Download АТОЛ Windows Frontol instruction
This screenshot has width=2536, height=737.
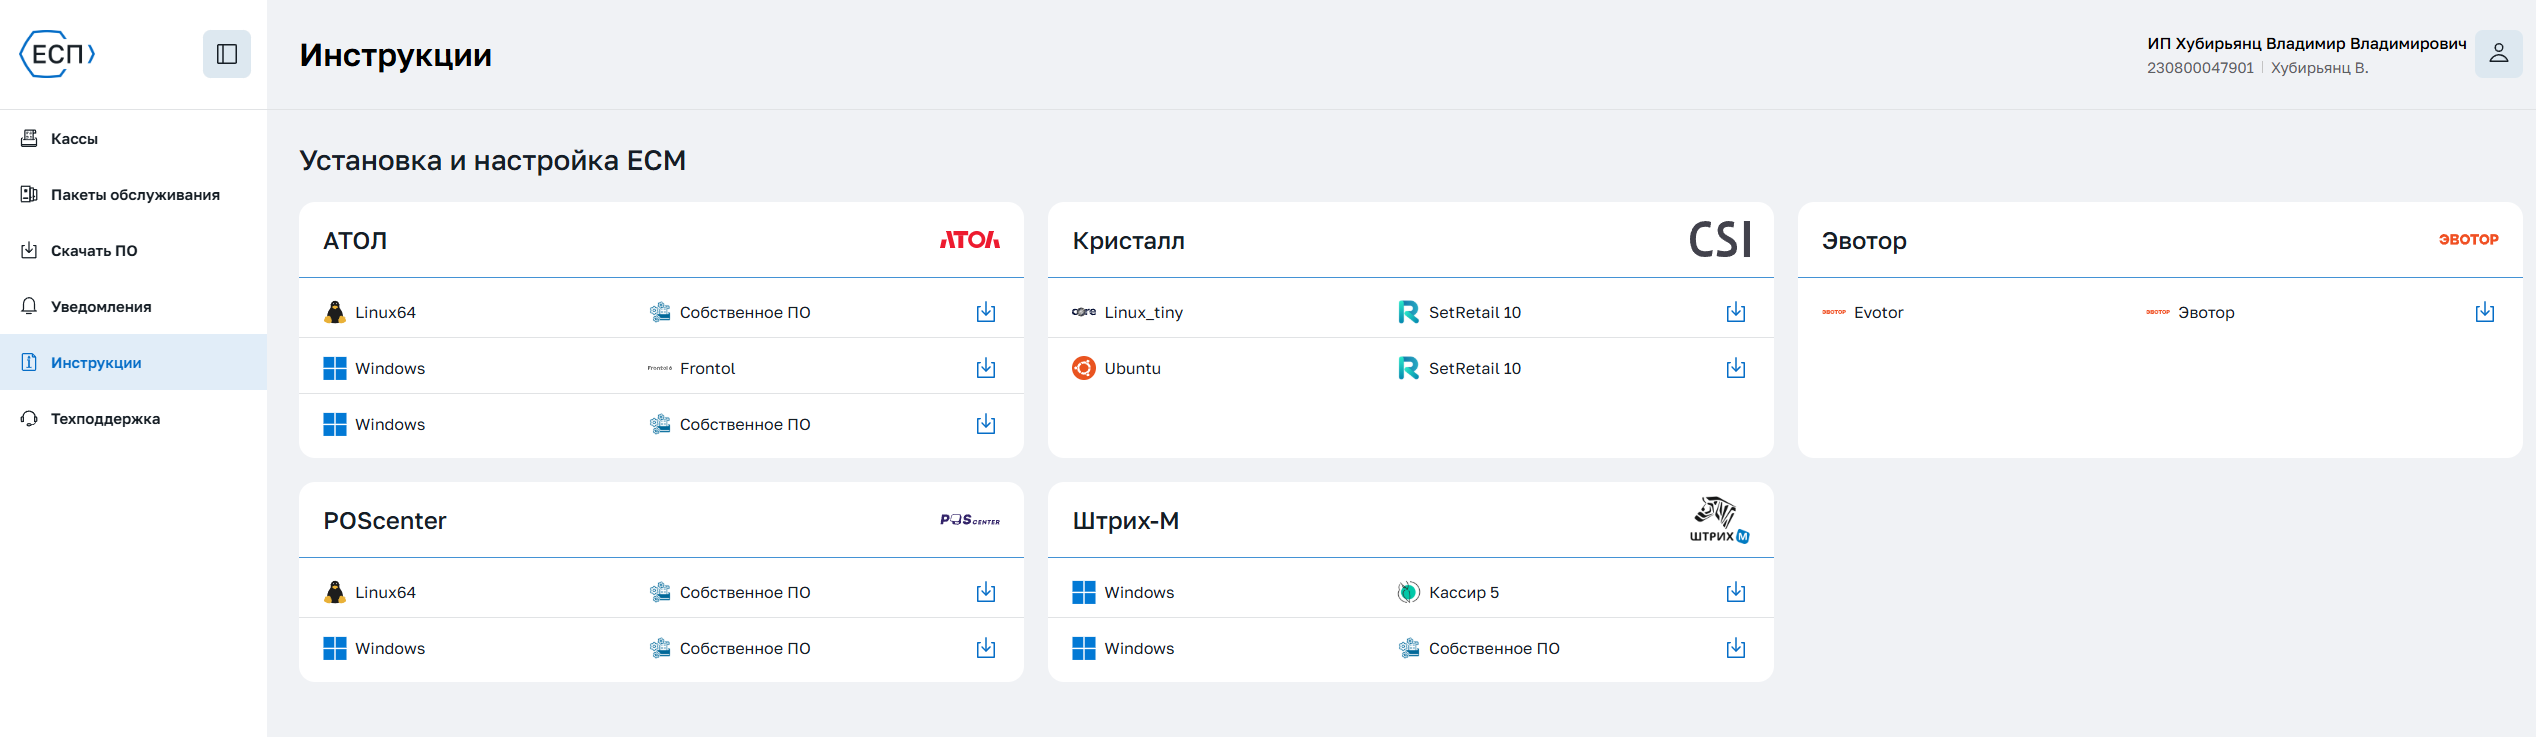click(985, 369)
